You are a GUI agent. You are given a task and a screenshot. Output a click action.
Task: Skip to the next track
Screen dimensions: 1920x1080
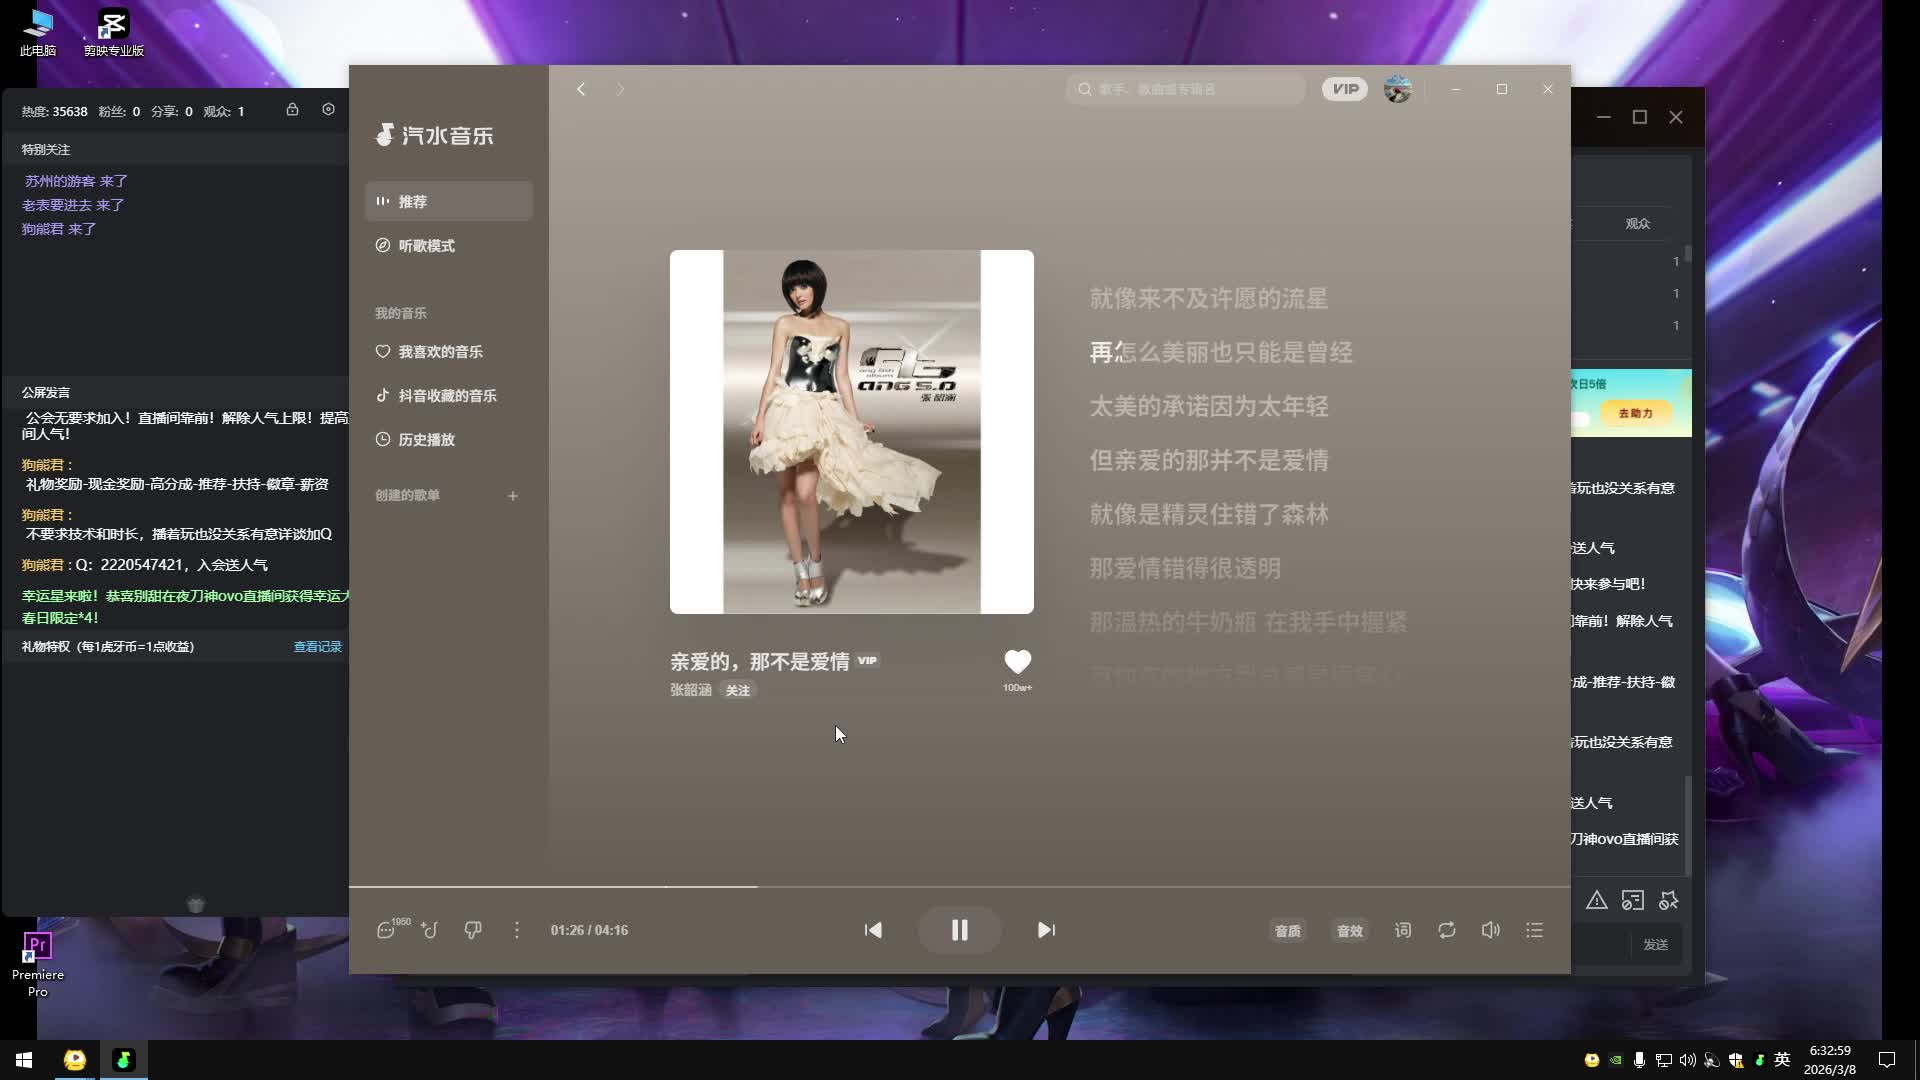coord(1046,930)
